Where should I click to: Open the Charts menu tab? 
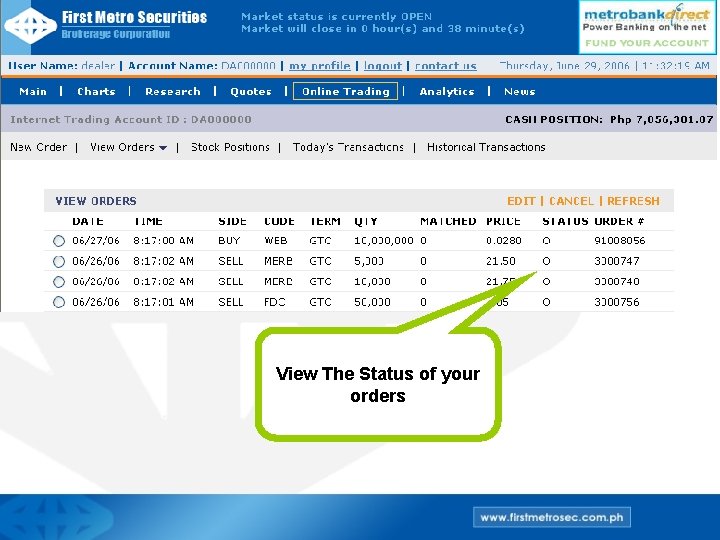[96, 91]
